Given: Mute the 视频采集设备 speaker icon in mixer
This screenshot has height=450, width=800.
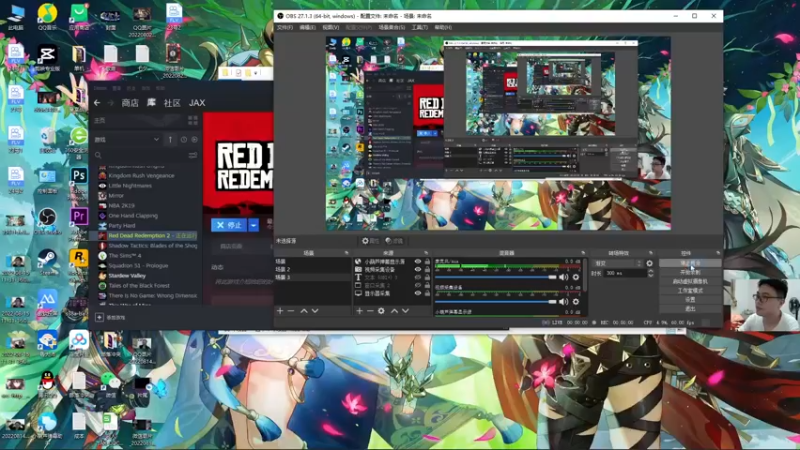Looking at the screenshot, I should pos(563,302).
